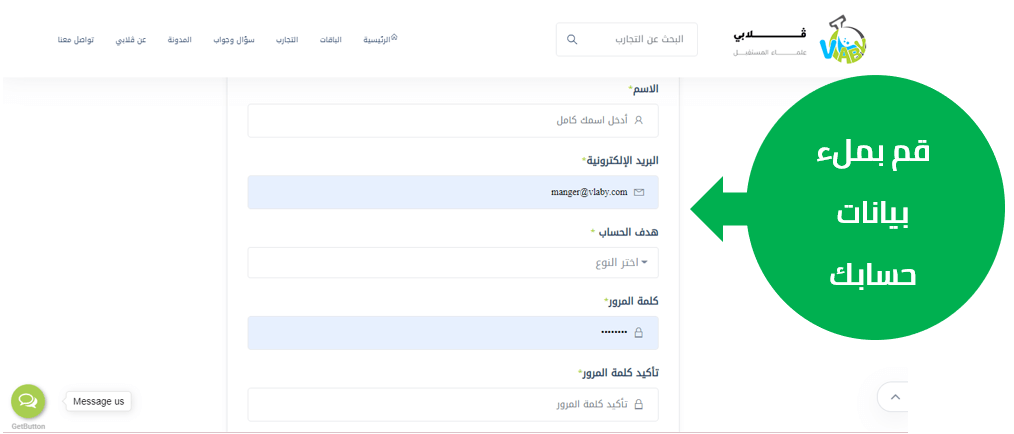This screenshot has width=1014, height=434.
Task: Open the الرئيسية home menu item
Action: [x=379, y=40]
